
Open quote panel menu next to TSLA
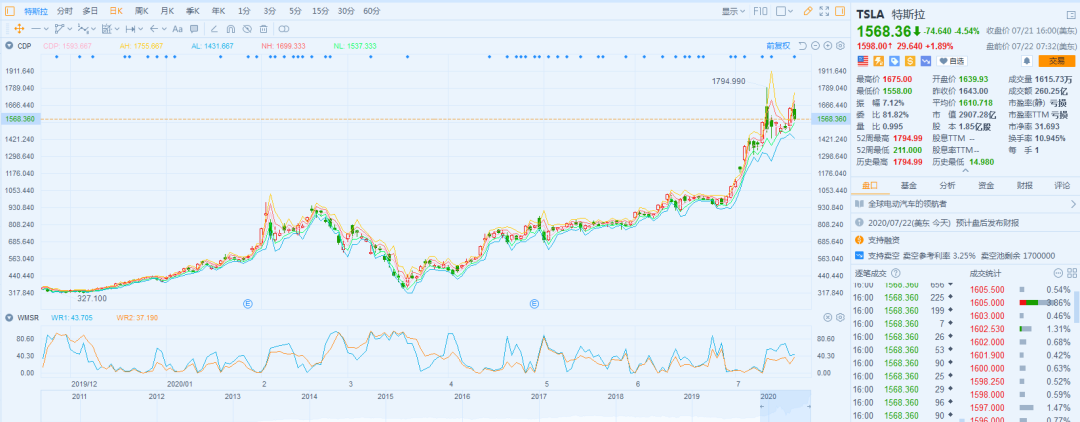click(x=1070, y=14)
